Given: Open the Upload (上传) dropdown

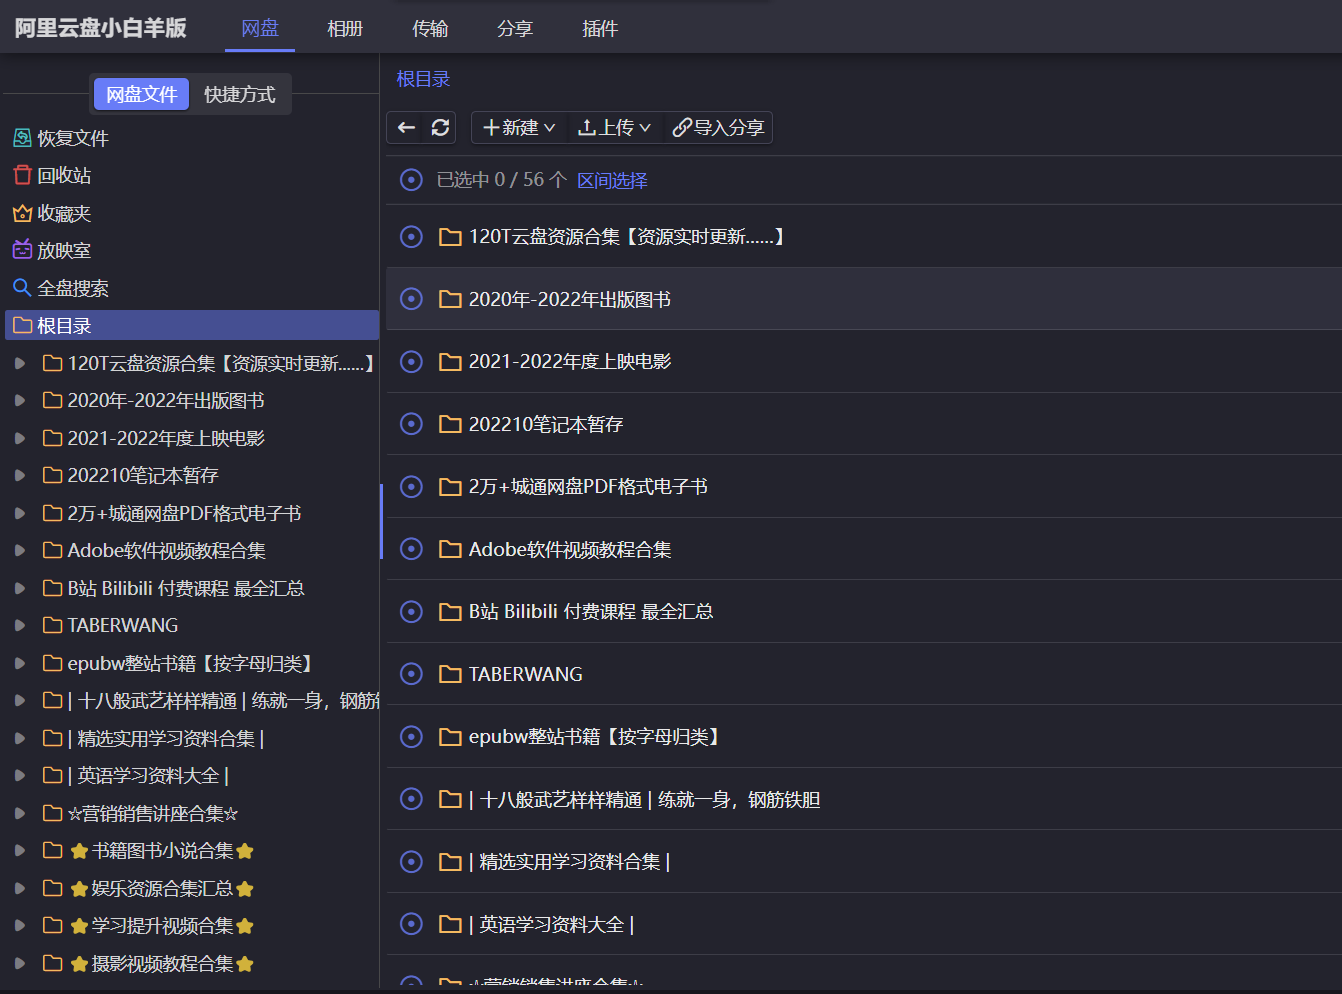Looking at the screenshot, I should 614,128.
